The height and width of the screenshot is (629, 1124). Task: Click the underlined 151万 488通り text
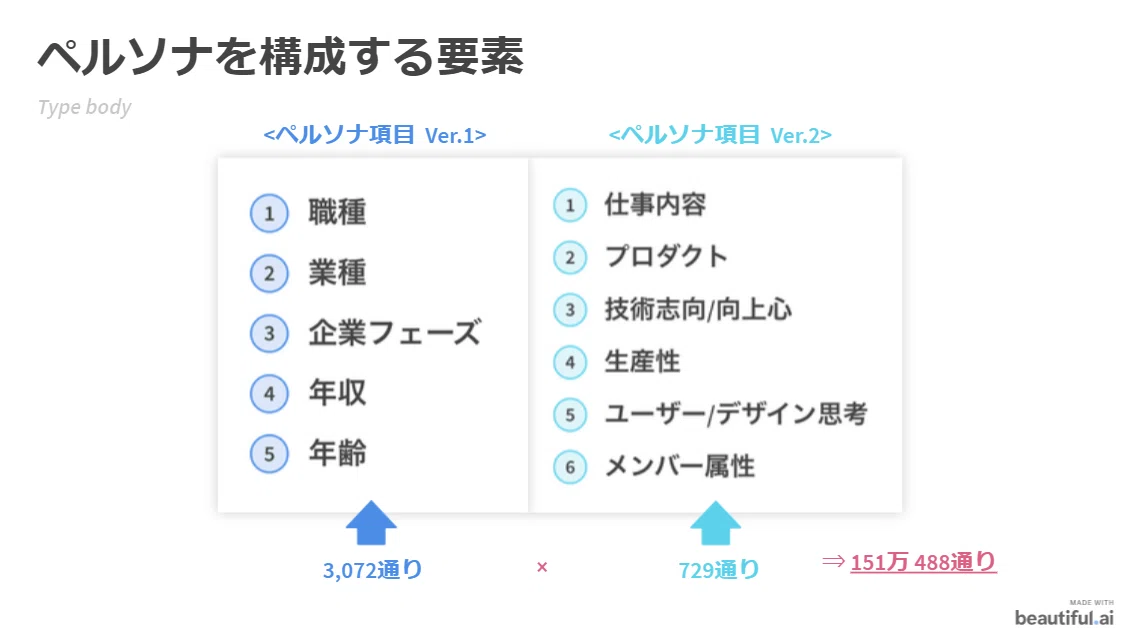923,562
